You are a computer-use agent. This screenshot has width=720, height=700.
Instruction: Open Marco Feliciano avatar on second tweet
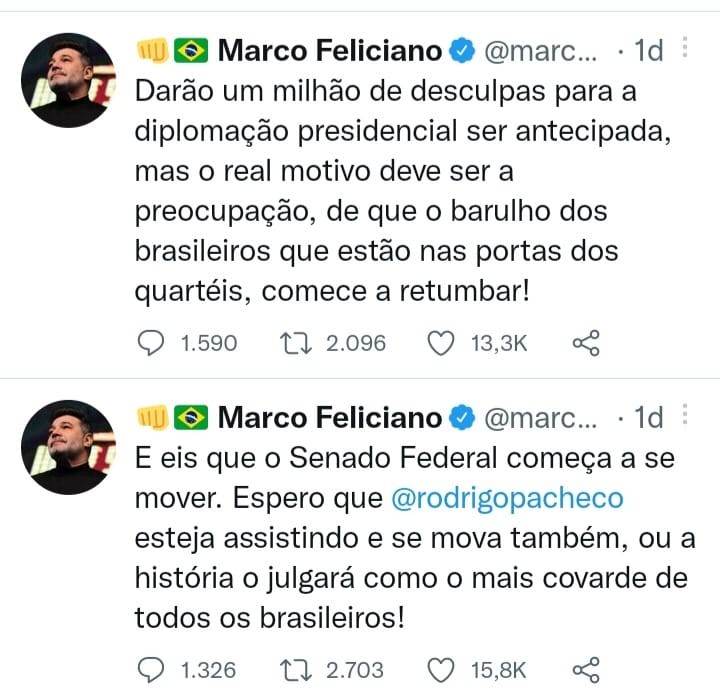(68, 447)
